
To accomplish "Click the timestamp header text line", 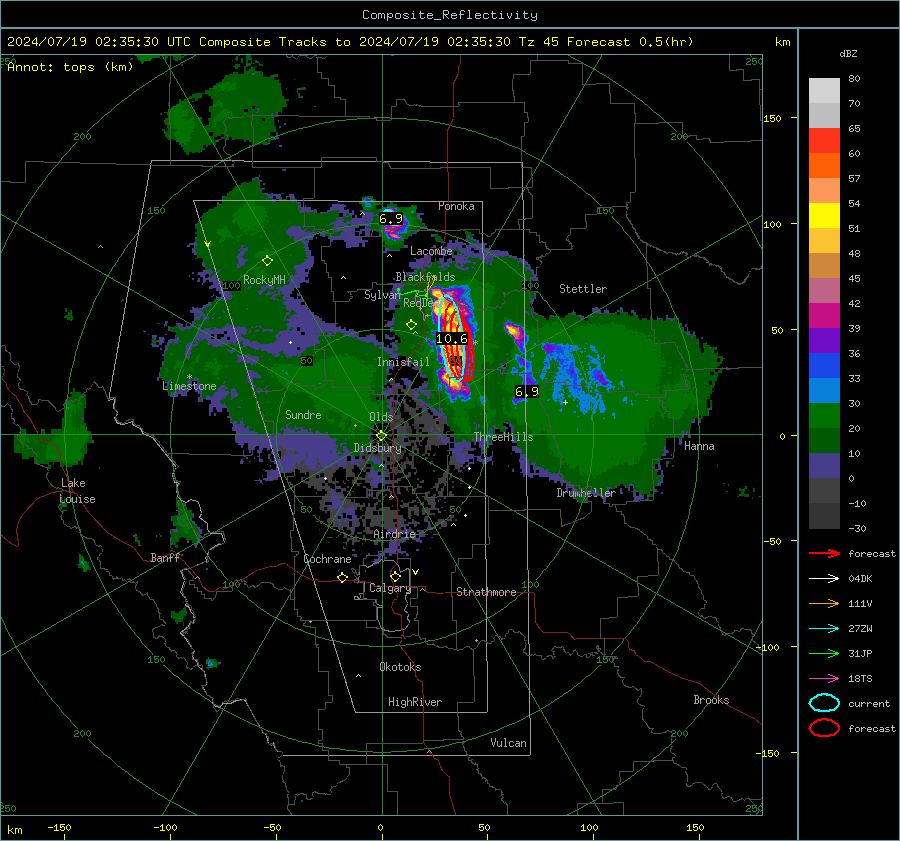I will coord(350,42).
